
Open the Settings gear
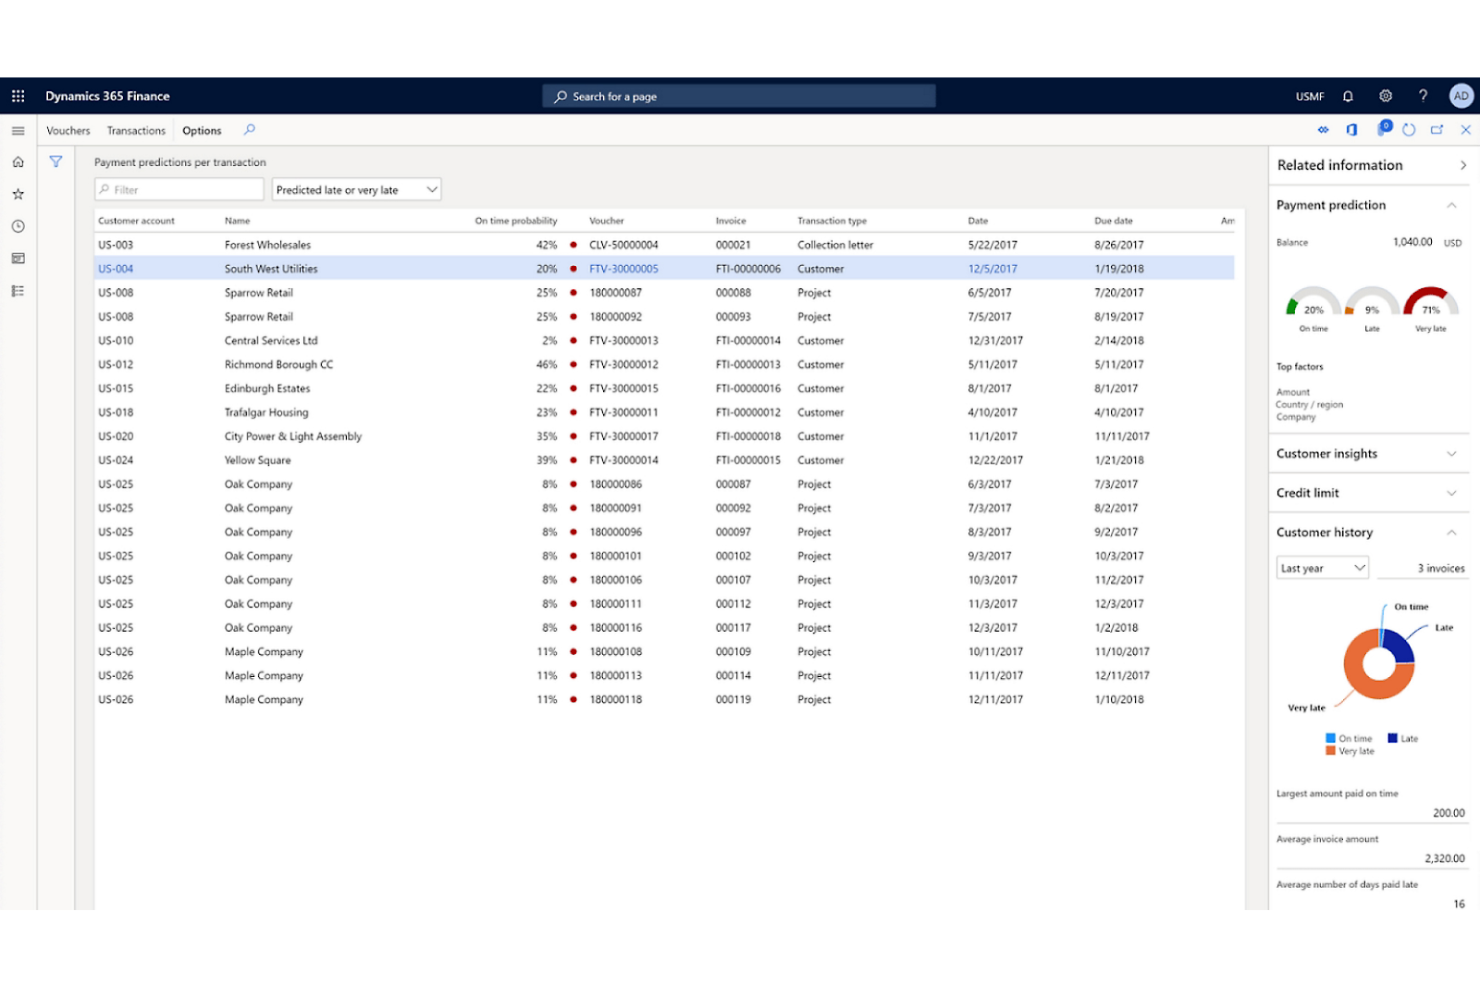point(1385,95)
